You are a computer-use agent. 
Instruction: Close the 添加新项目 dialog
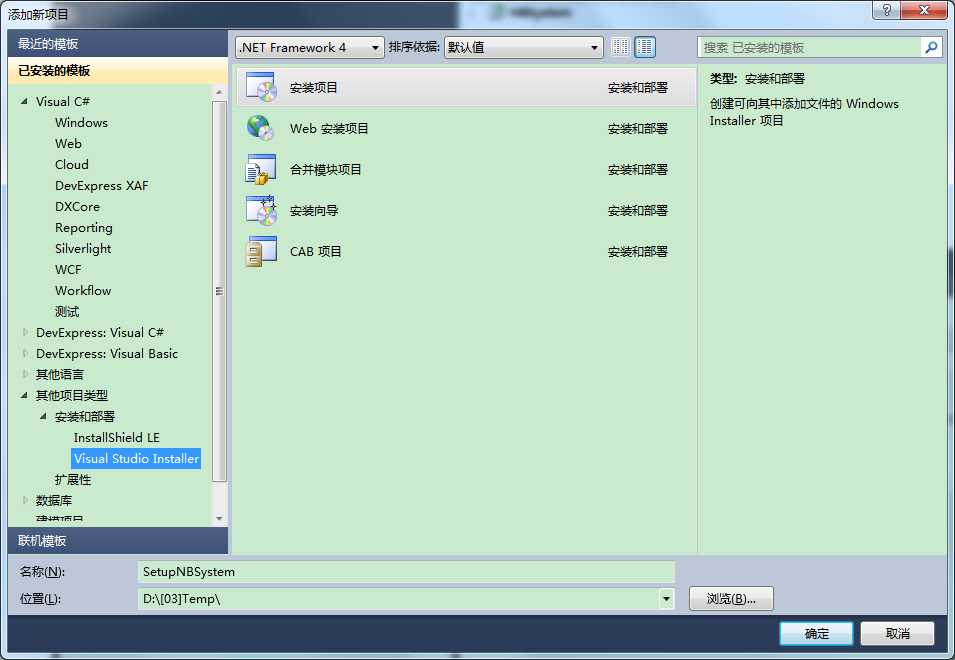click(x=923, y=10)
